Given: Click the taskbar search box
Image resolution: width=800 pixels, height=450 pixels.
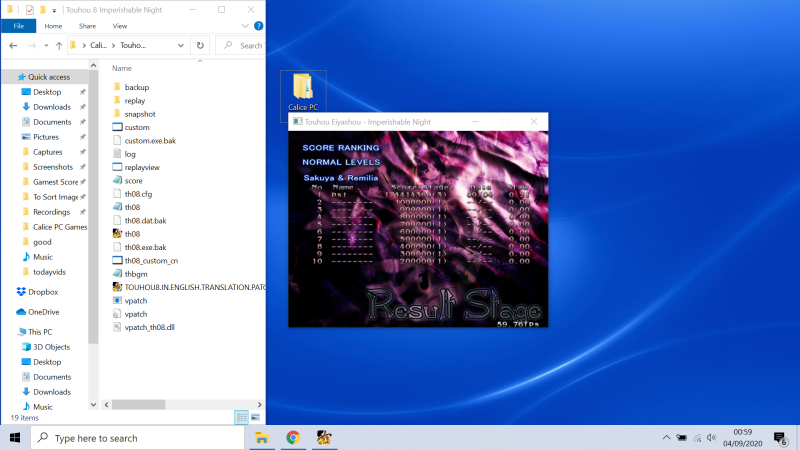Looking at the screenshot, I should tap(138, 438).
